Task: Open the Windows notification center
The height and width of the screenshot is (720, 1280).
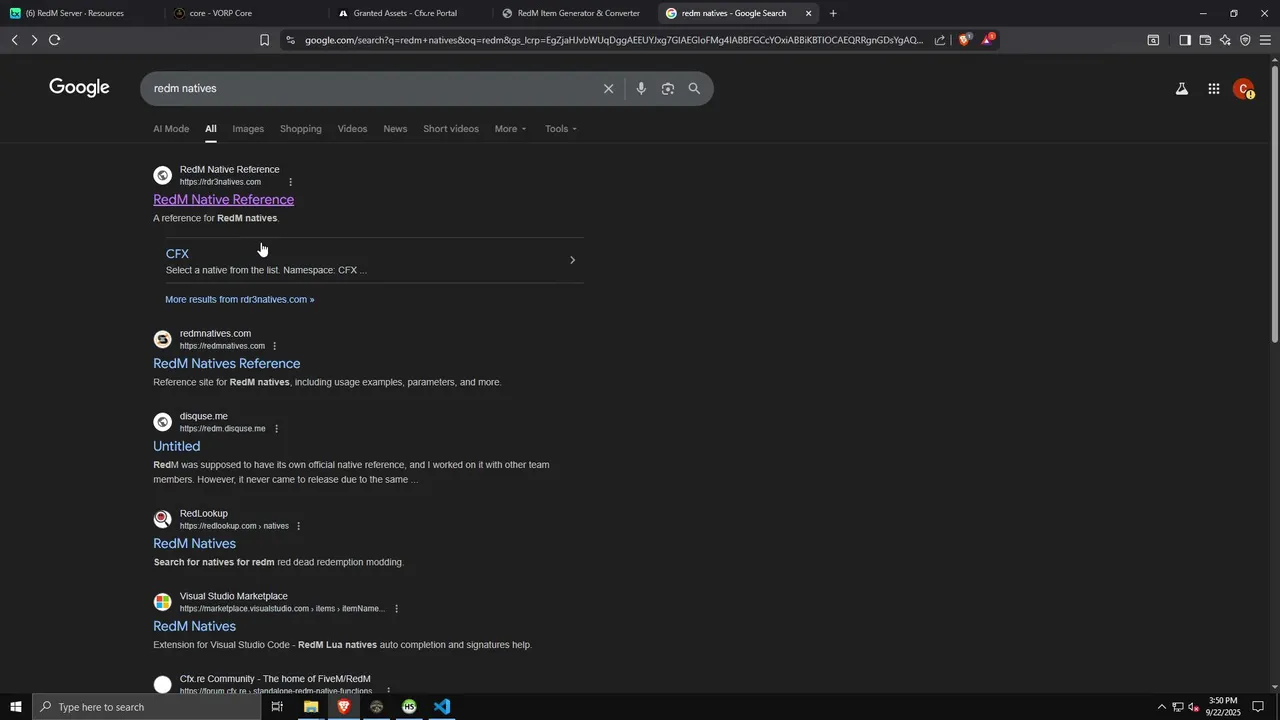Action: tap(1259, 707)
